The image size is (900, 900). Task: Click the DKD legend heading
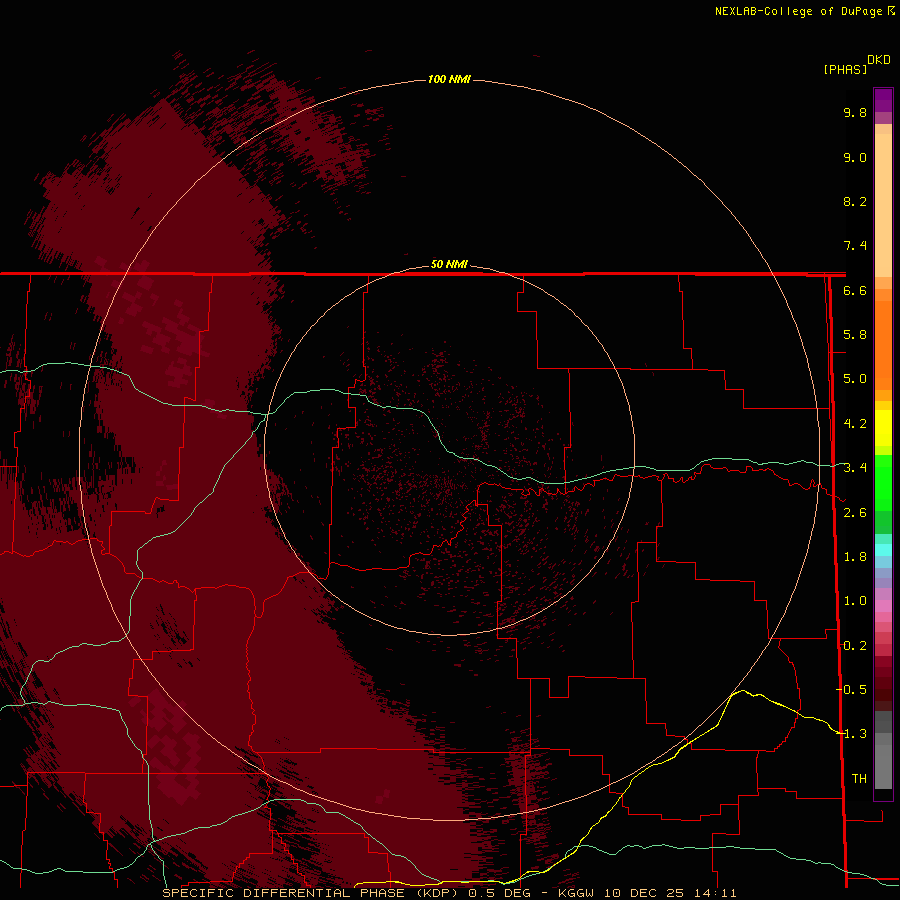[879, 60]
